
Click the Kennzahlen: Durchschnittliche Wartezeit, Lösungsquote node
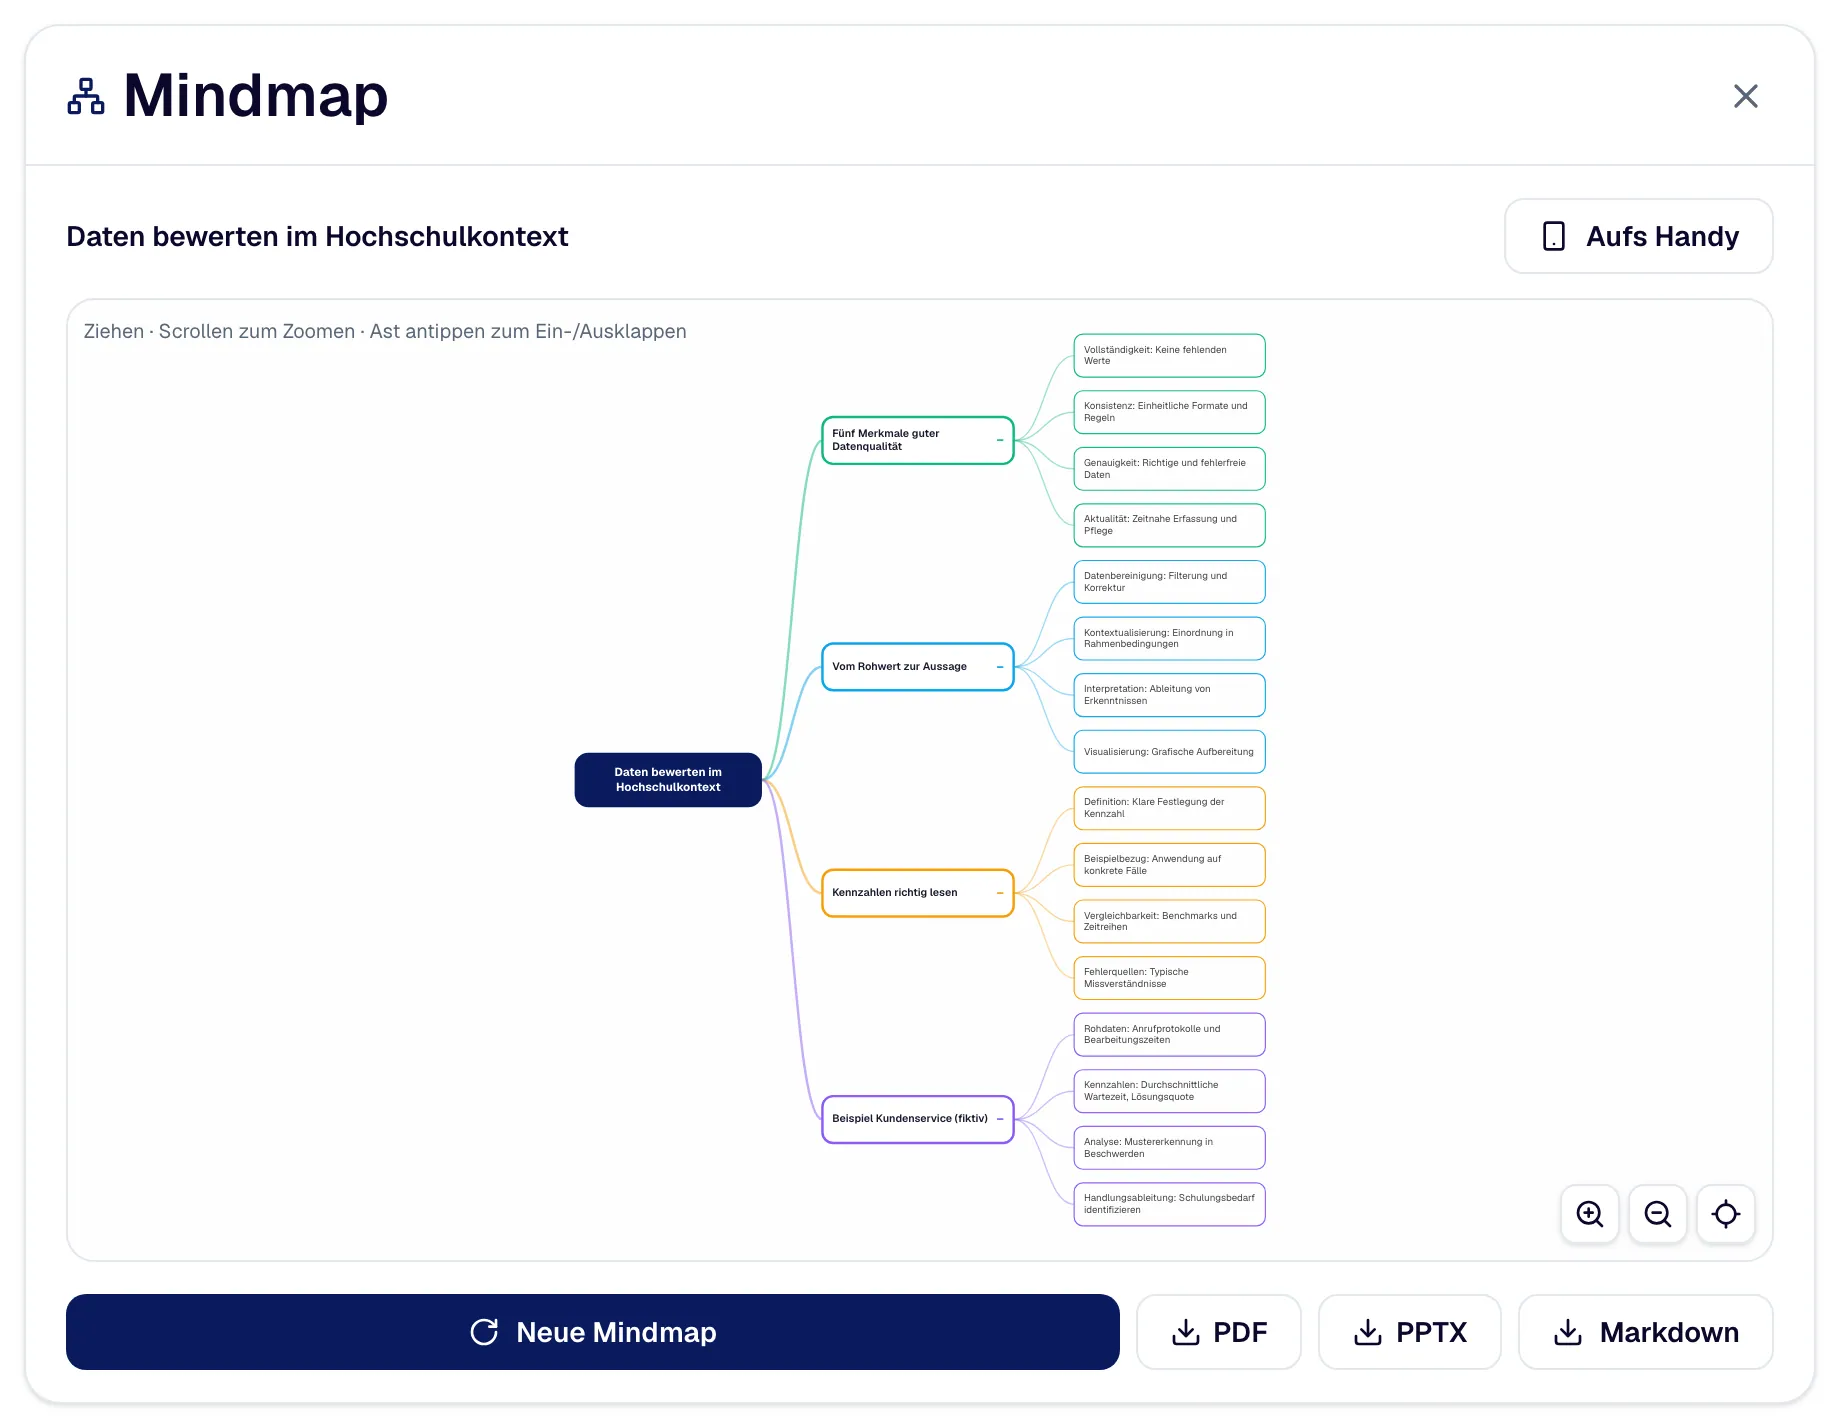(1169, 1091)
